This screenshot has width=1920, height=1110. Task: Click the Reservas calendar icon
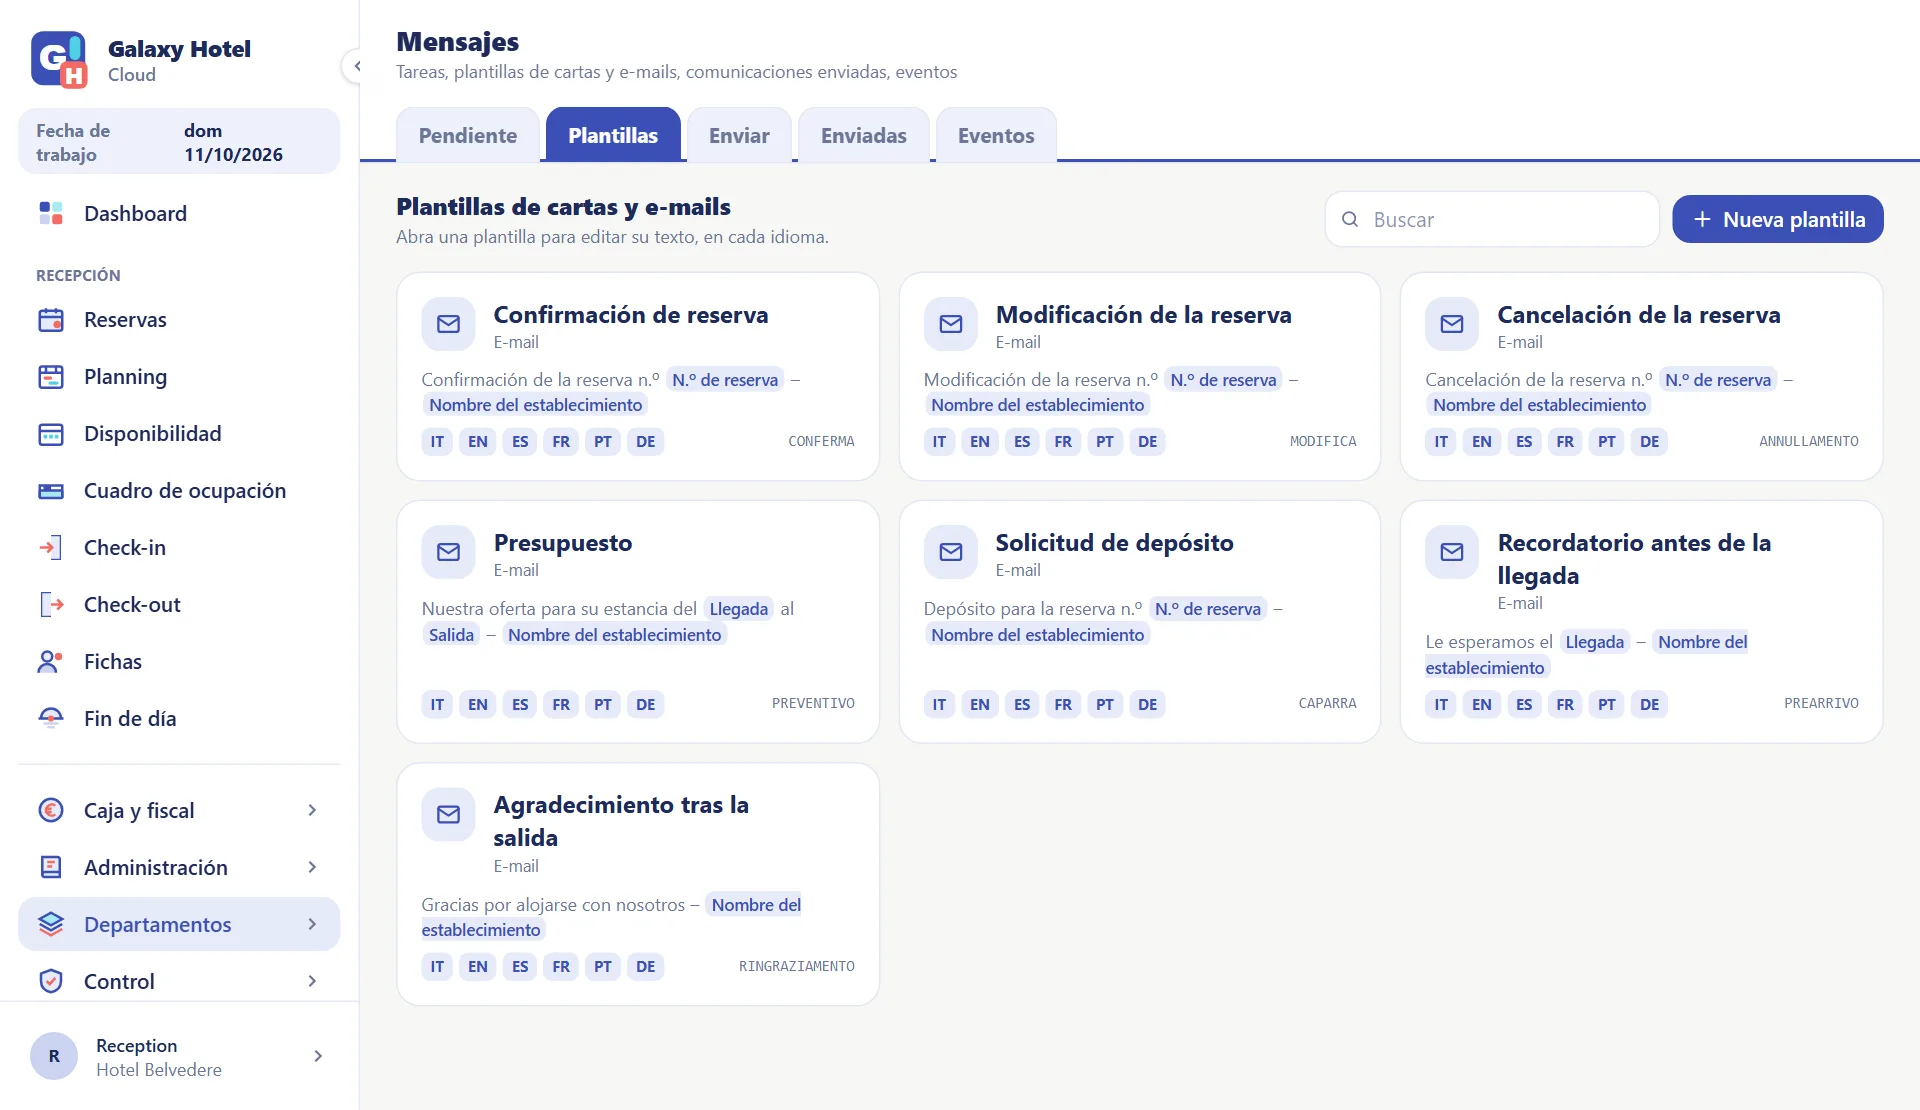tap(51, 320)
